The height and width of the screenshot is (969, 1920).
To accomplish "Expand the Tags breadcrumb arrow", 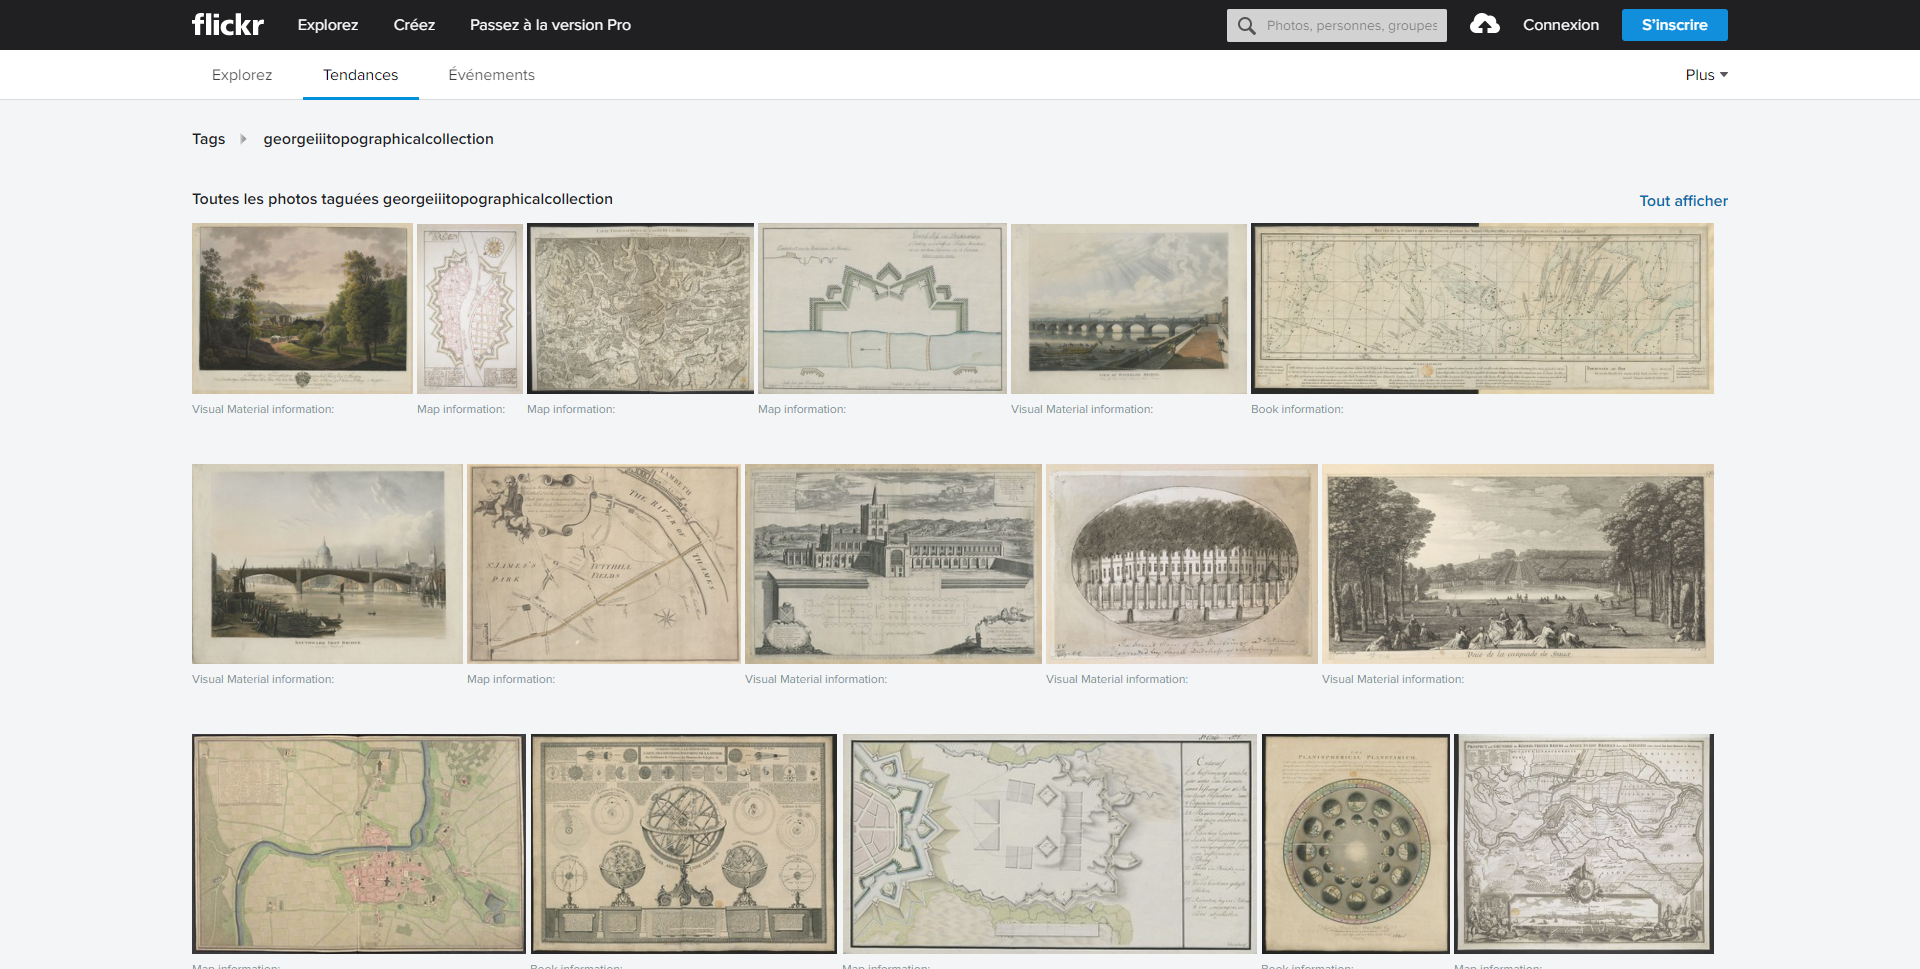I will pyautogui.click(x=243, y=139).
